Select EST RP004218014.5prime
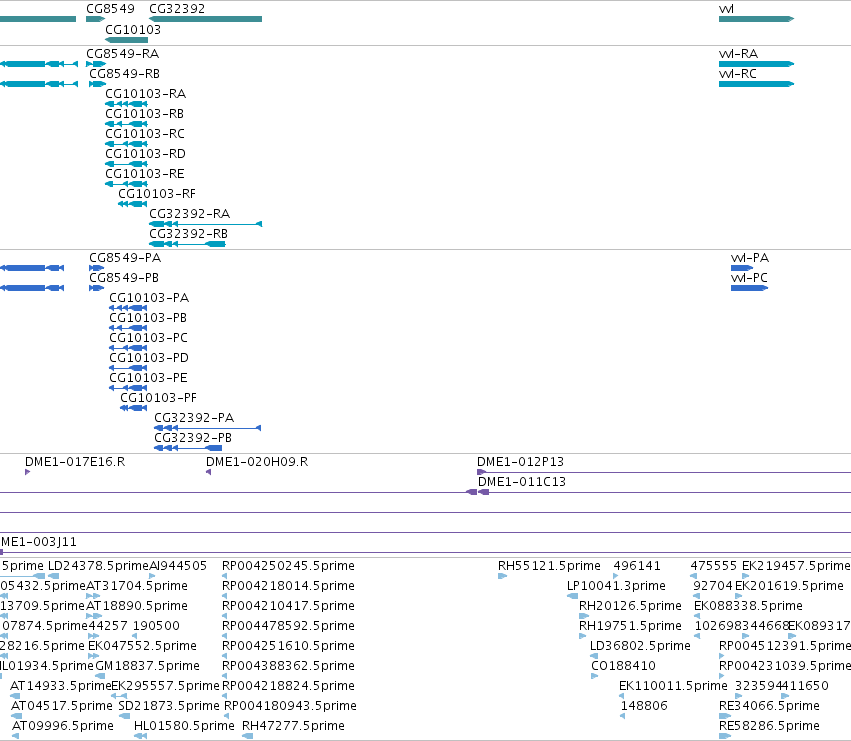The height and width of the screenshot is (741, 851). (x=288, y=586)
